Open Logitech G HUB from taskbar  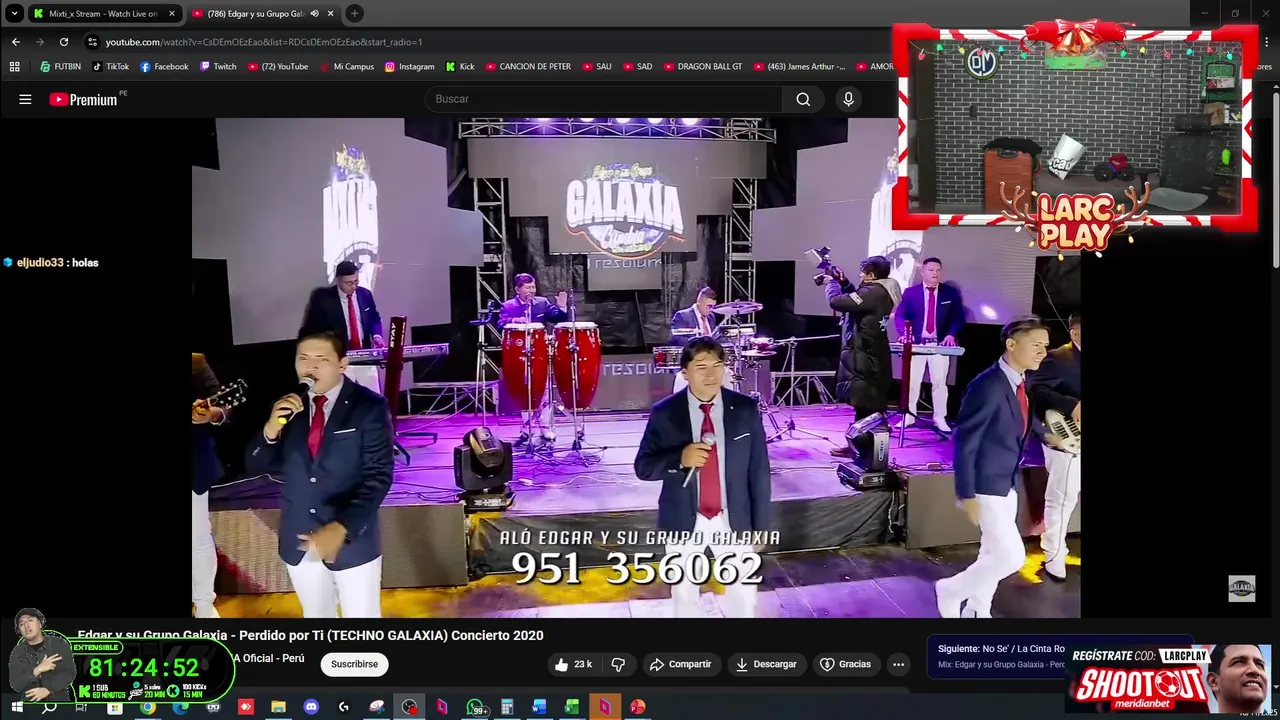click(x=344, y=707)
